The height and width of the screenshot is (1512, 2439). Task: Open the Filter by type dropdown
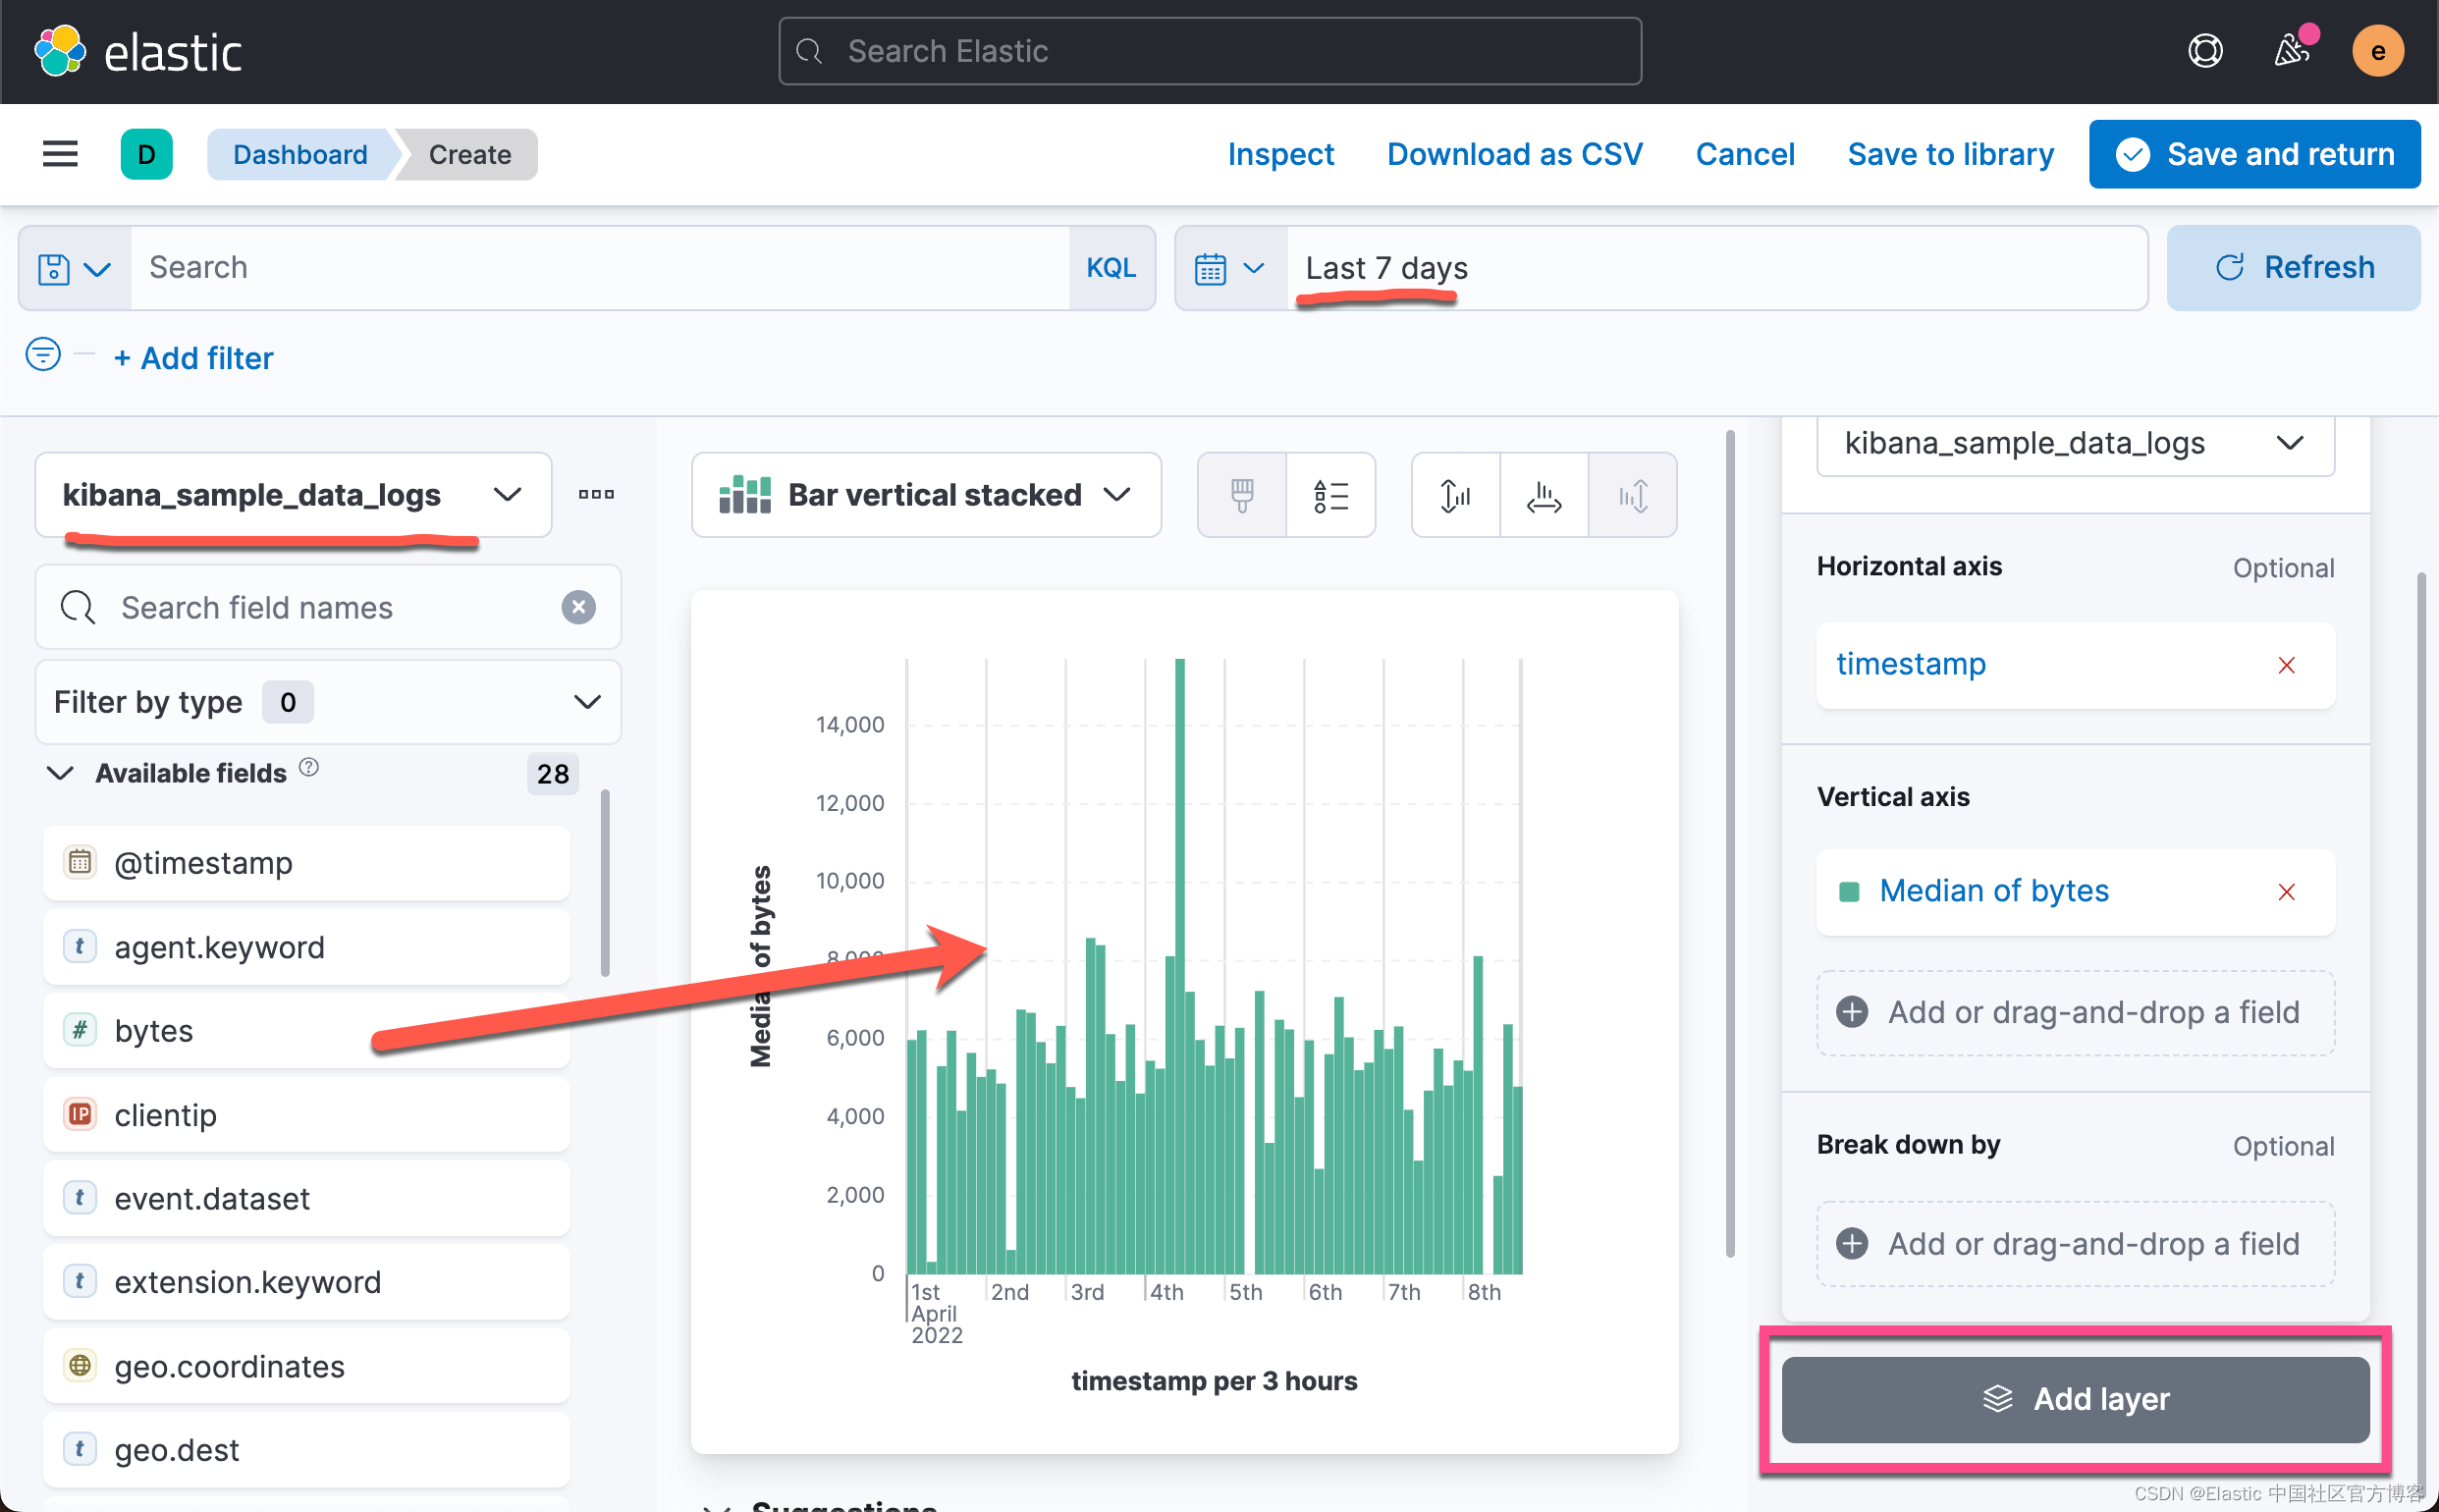coord(328,702)
